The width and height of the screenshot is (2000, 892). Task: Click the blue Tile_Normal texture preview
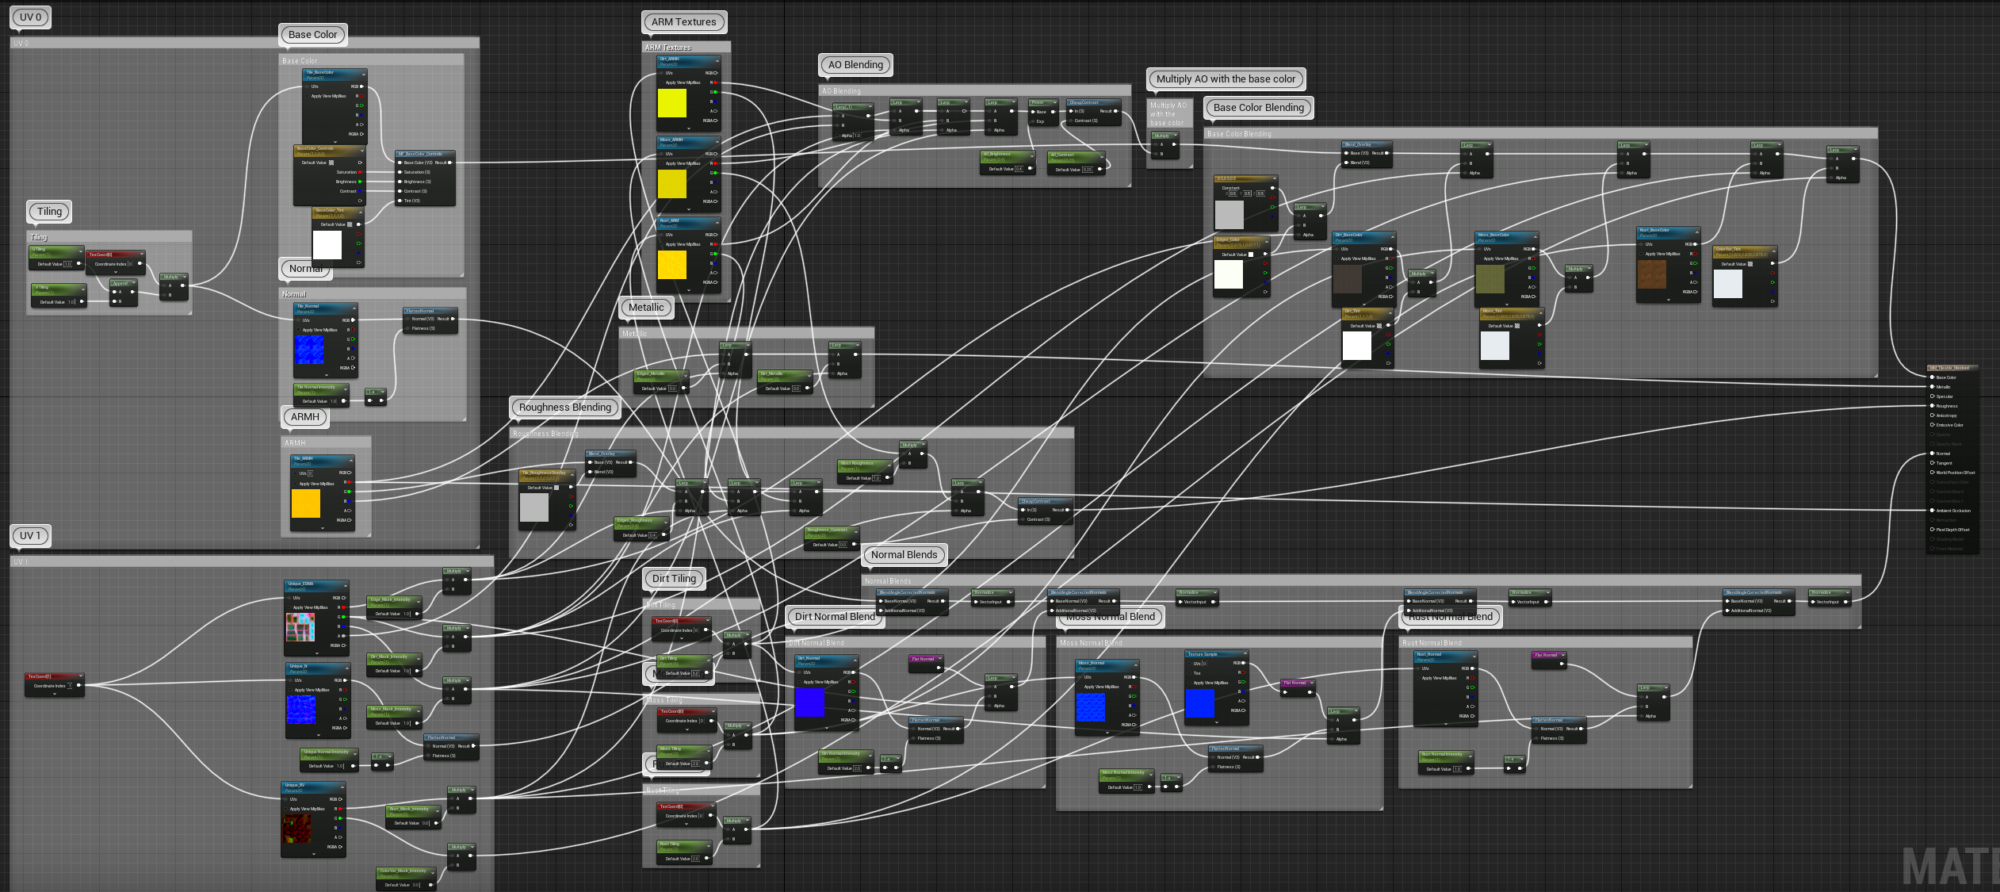310,350
